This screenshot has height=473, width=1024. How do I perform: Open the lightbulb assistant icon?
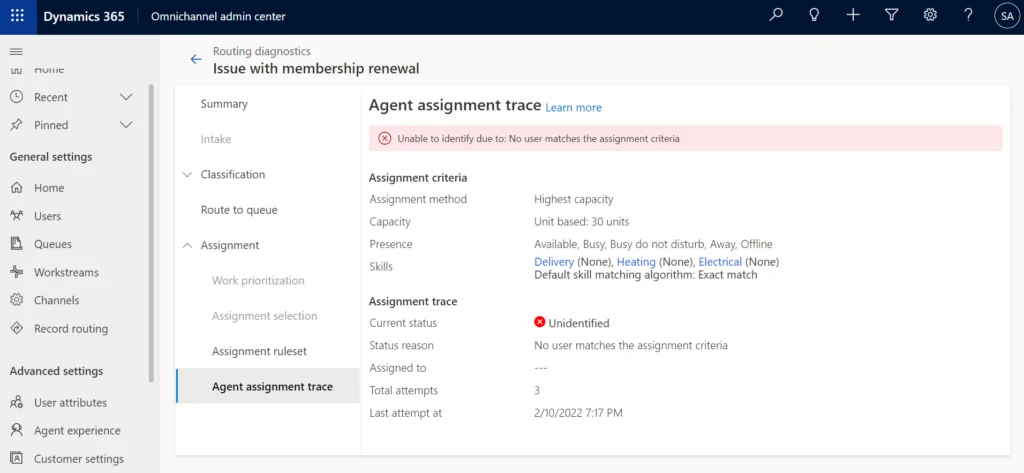pos(814,16)
